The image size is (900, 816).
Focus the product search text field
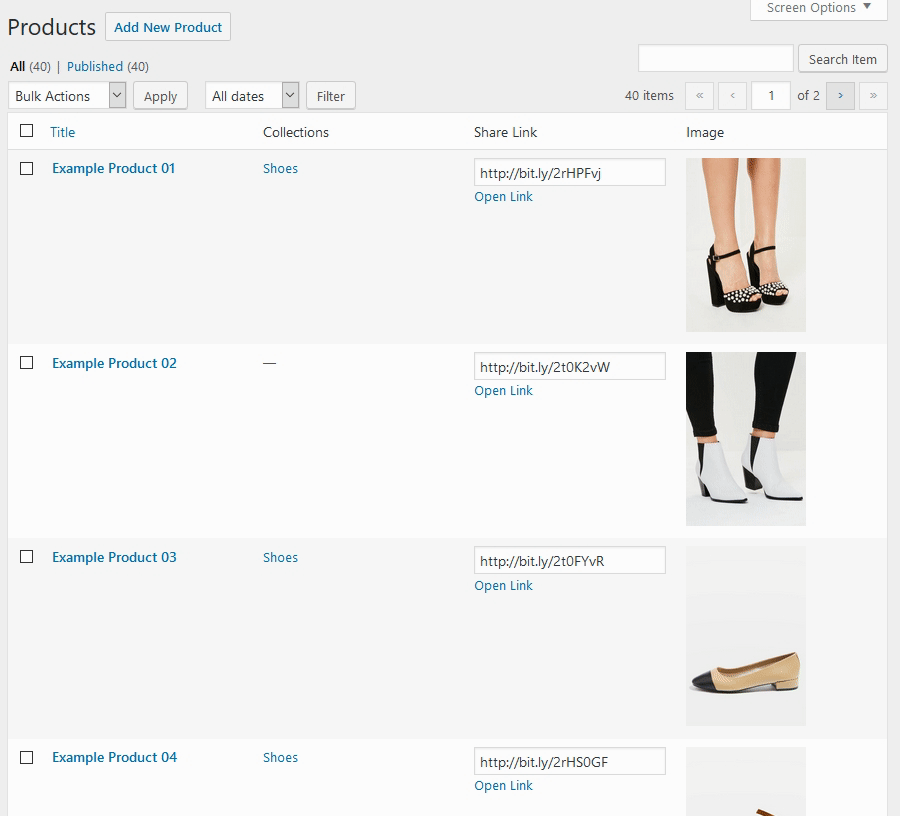(x=715, y=59)
